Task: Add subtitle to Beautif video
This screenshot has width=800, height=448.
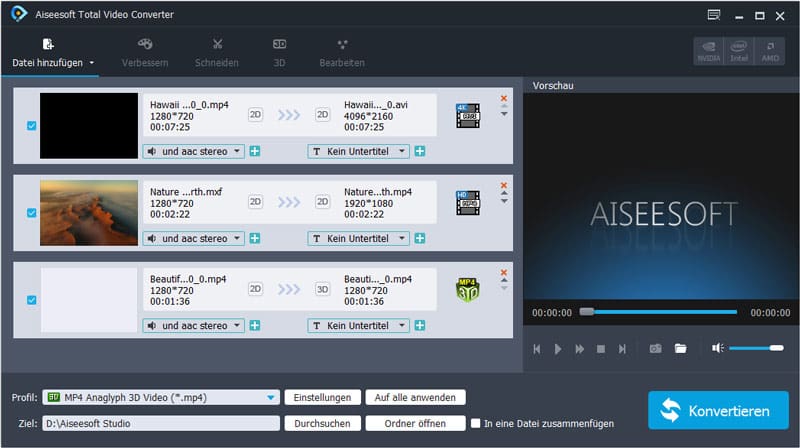Action: 420,326
